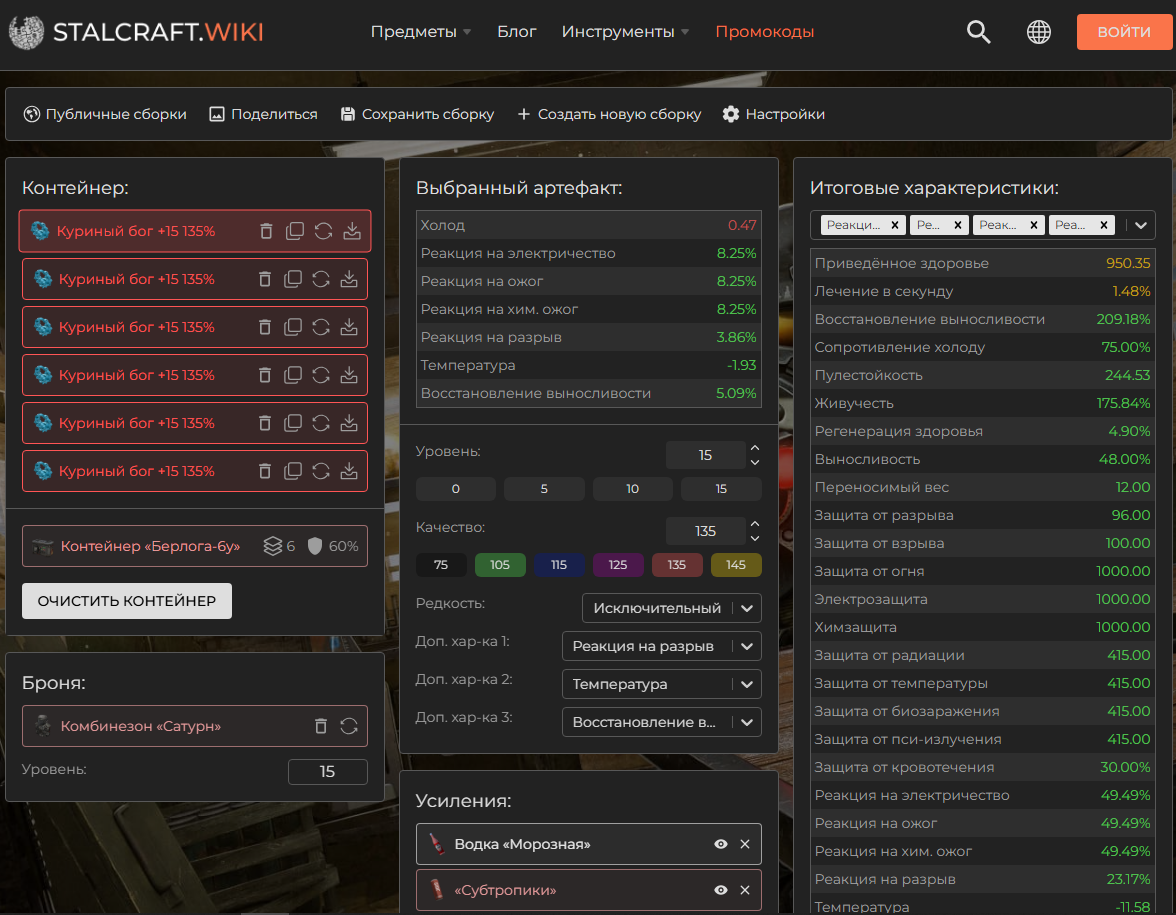Viewport: 1176px width, 915px height.
Task: Toggle visibility of «Субтропики» boost
Action: point(721,890)
